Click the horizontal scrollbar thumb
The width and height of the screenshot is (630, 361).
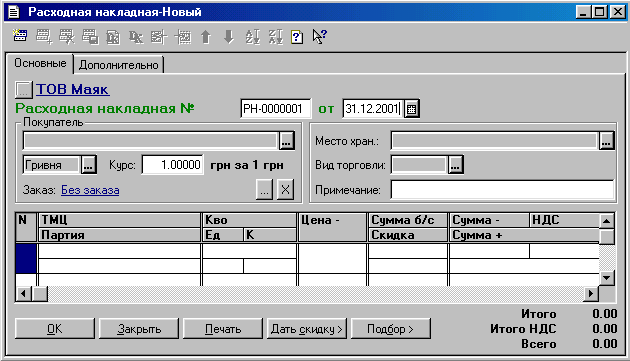[x=40, y=294]
